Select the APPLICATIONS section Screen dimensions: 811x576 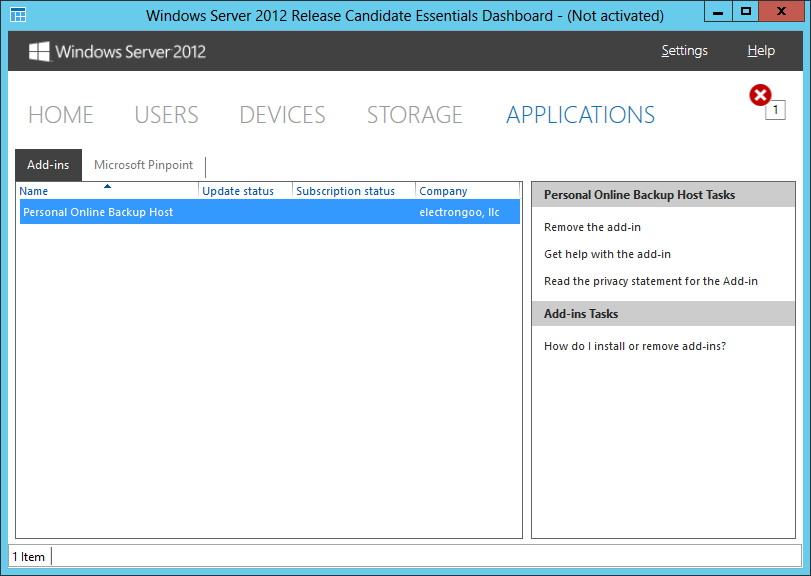coord(580,115)
